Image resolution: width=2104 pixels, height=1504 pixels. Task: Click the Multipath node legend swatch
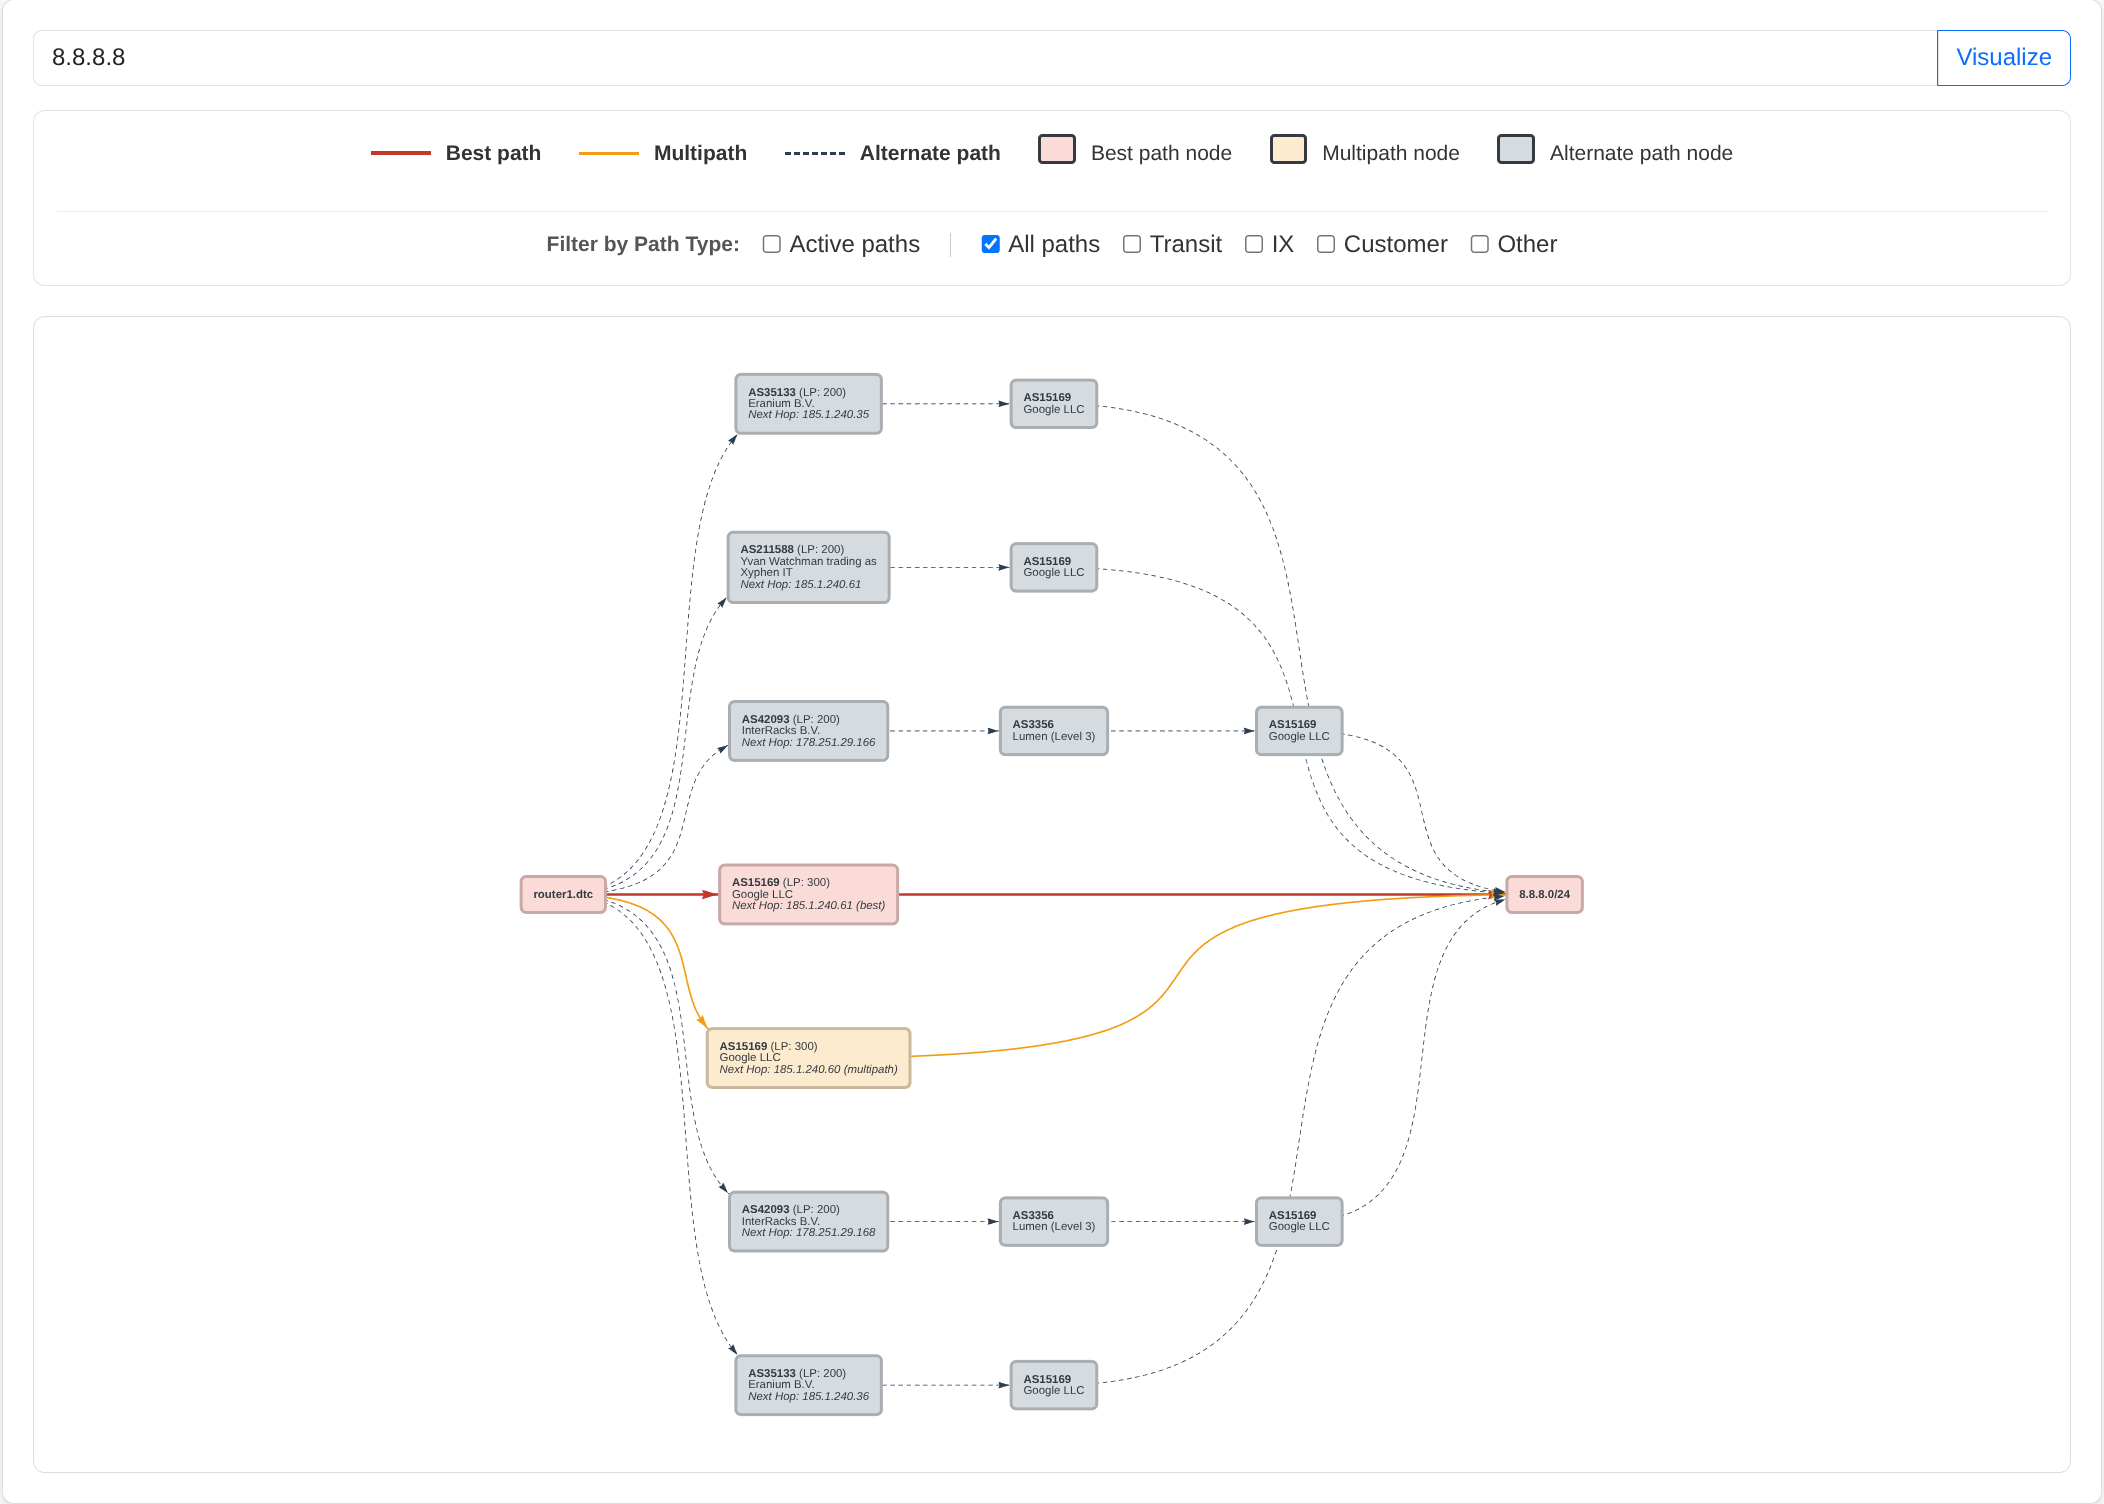[x=1288, y=150]
